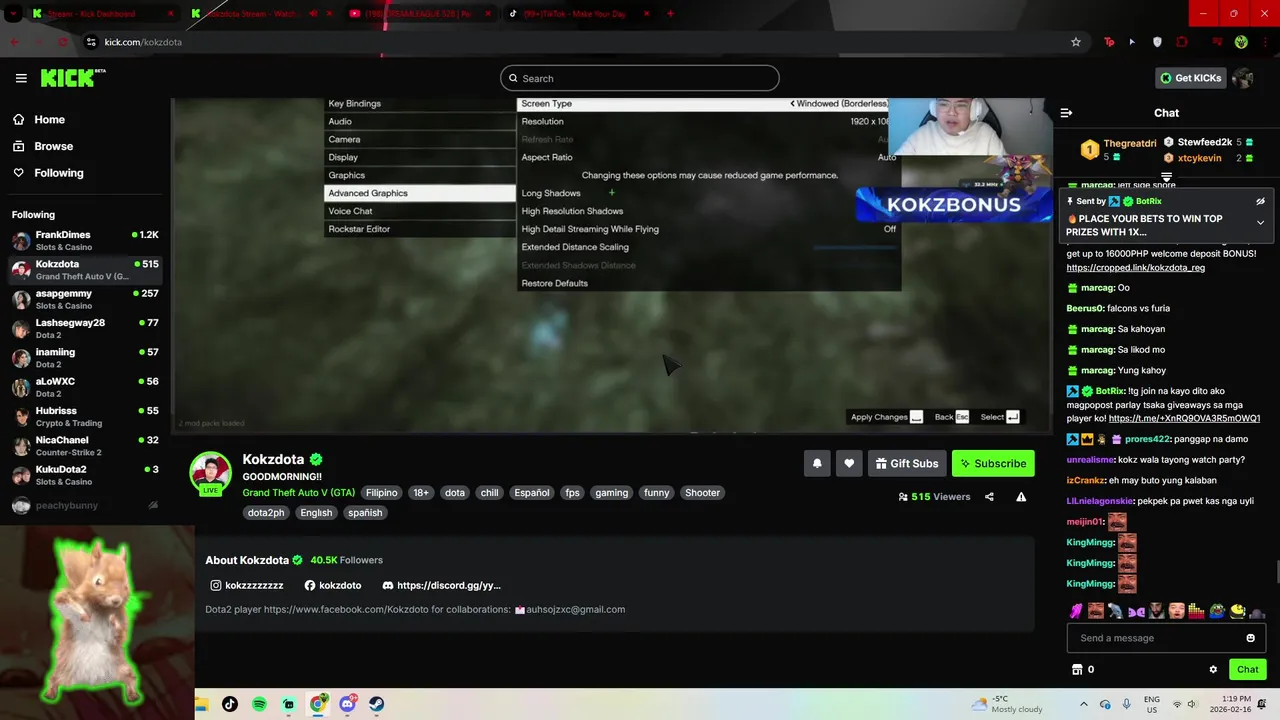Open KukuDota2 channel
The image size is (1280, 720).
[x=85, y=474]
